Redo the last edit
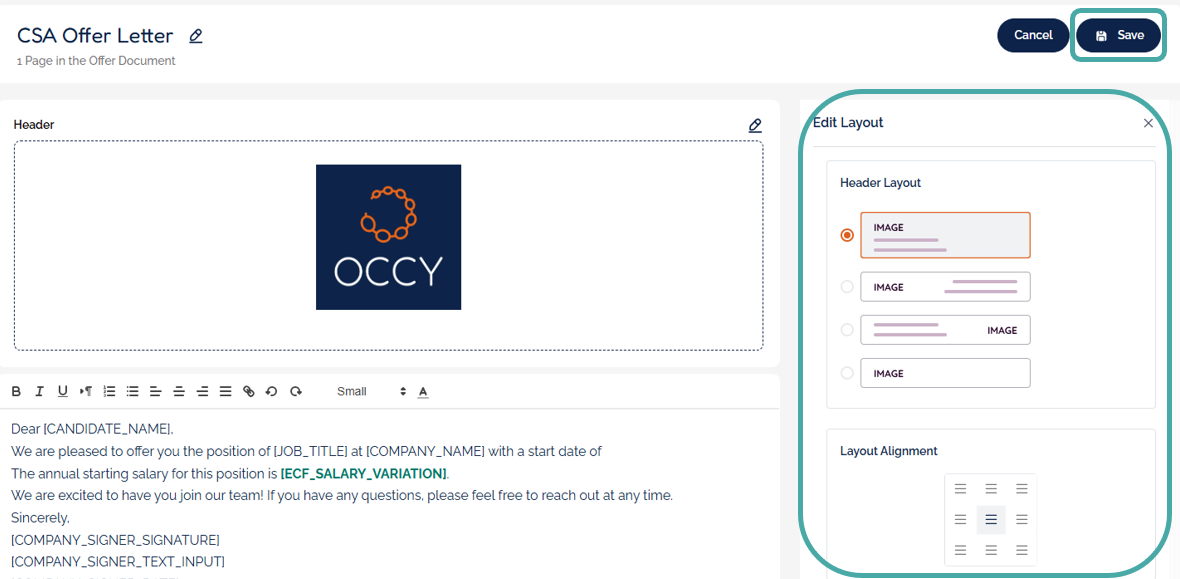The width and height of the screenshot is (1180, 579). [x=296, y=392]
